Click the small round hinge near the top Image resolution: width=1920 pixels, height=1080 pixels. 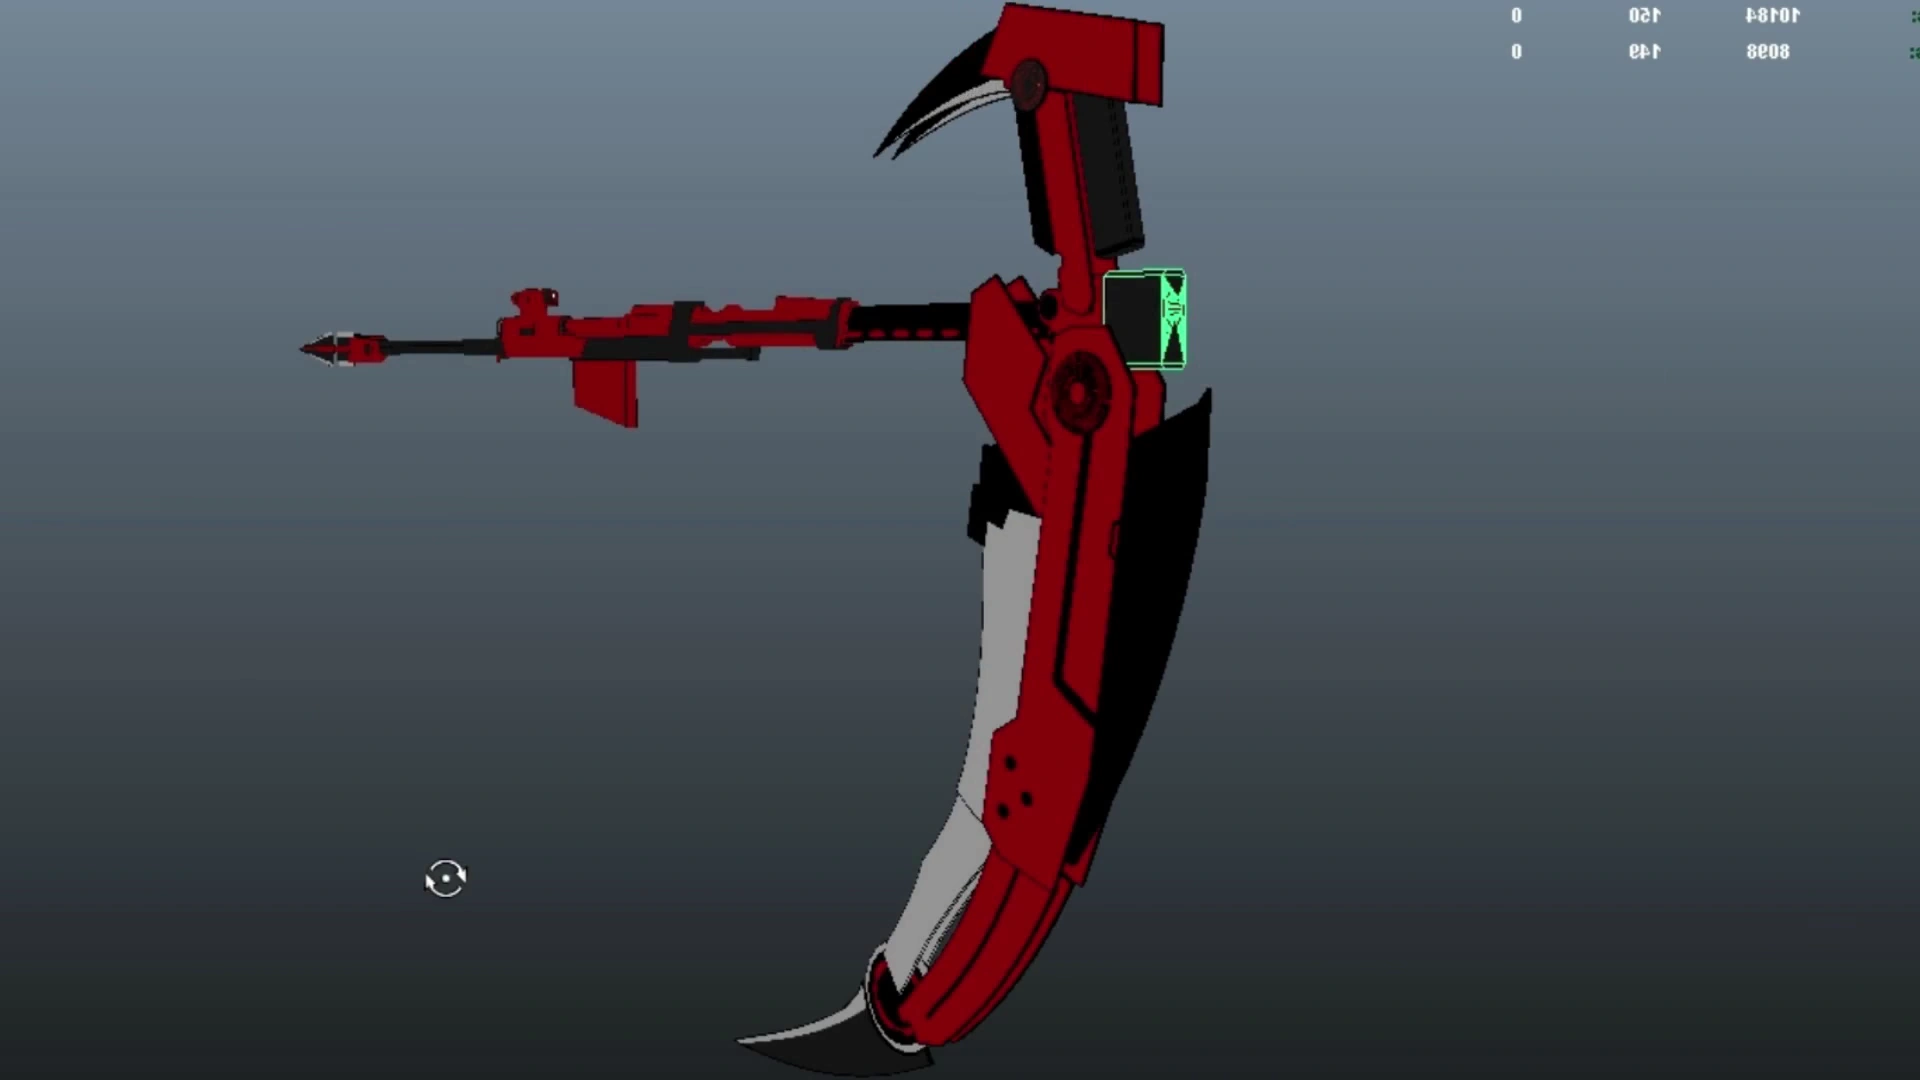(x=1029, y=82)
